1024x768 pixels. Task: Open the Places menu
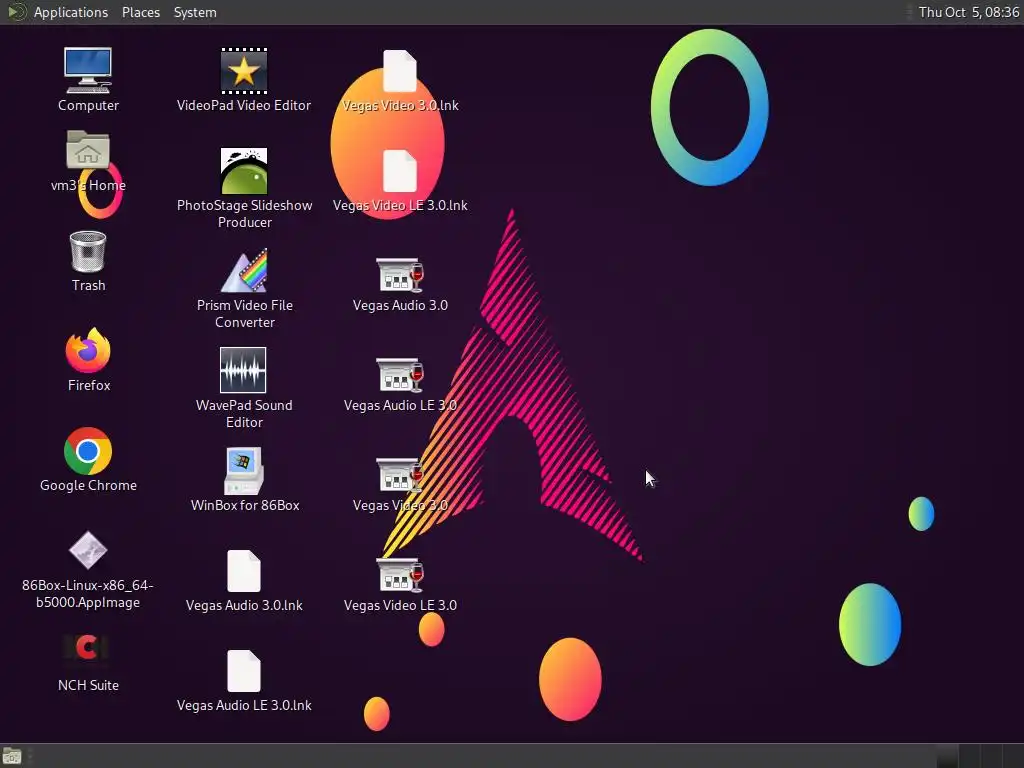pos(141,12)
